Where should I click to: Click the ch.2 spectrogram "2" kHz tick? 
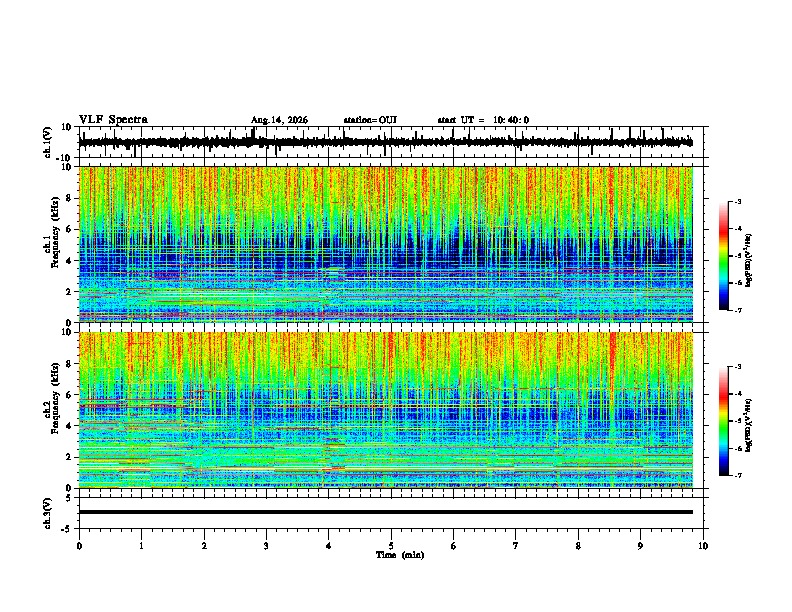pos(69,457)
